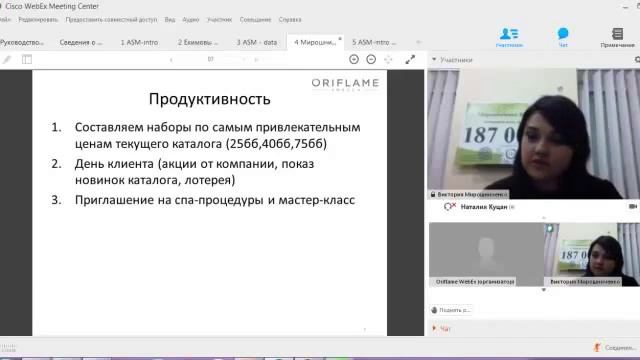Switch to the Сведения о tab

click(81, 42)
